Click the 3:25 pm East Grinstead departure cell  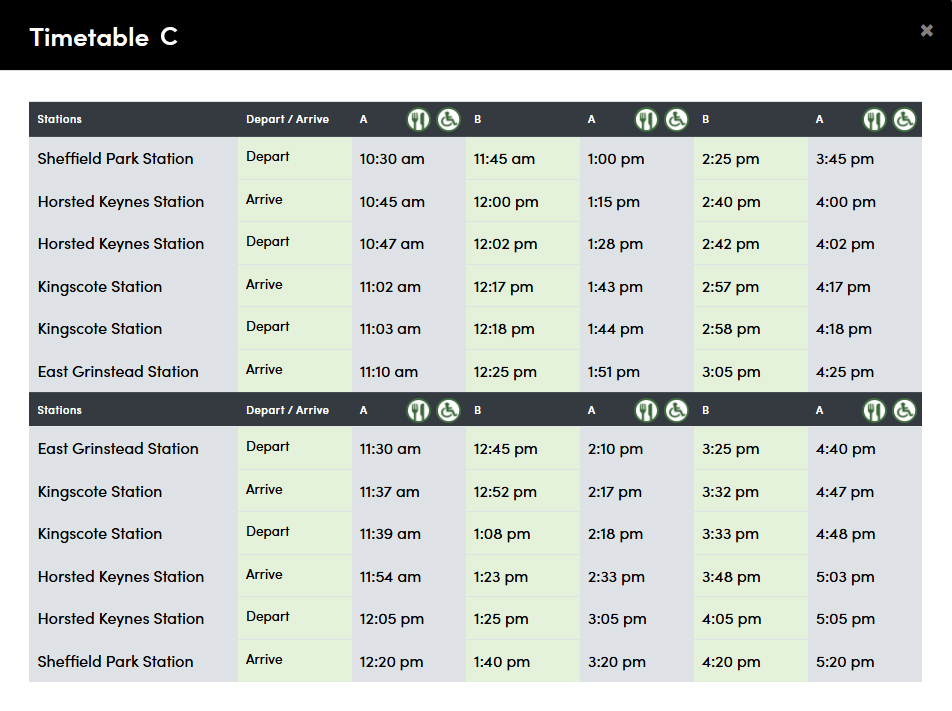point(731,449)
